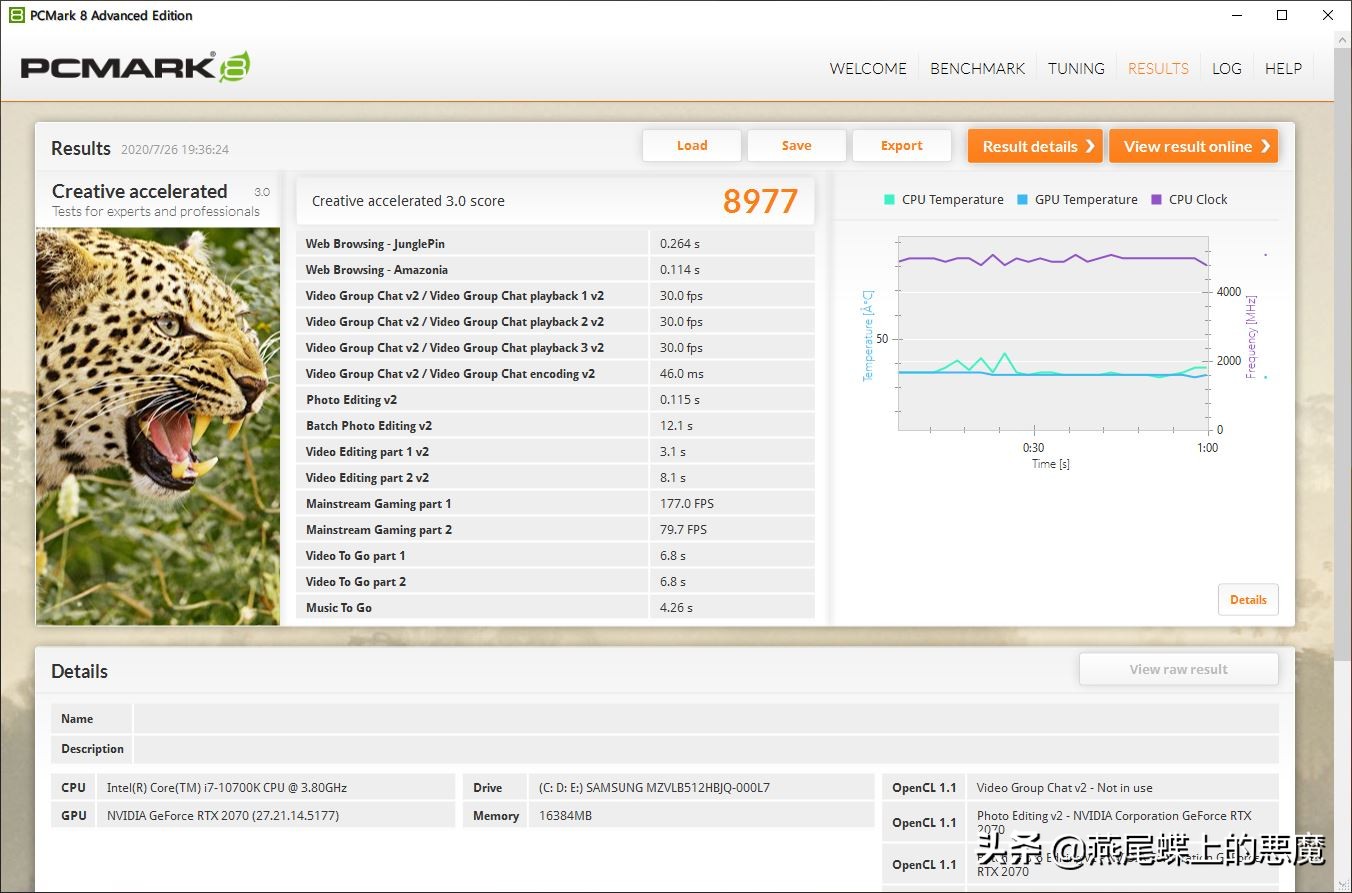Switch to the BENCHMARK tab

click(977, 68)
